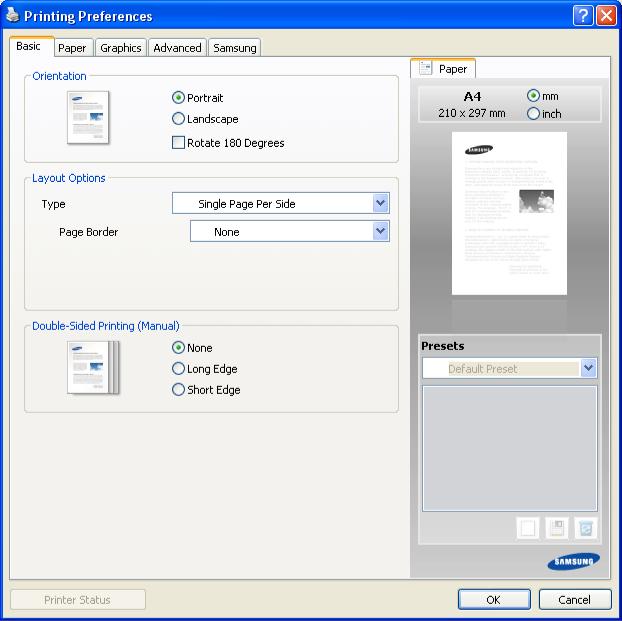Click the Double-Sided Printing (Manual) label
This screenshot has width=622, height=621.
point(106,326)
